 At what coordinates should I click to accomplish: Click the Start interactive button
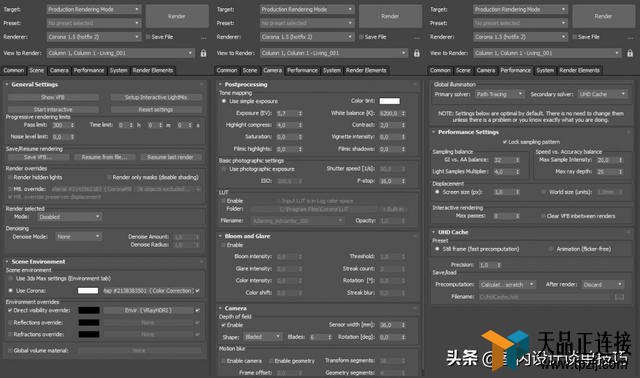coord(53,109)
